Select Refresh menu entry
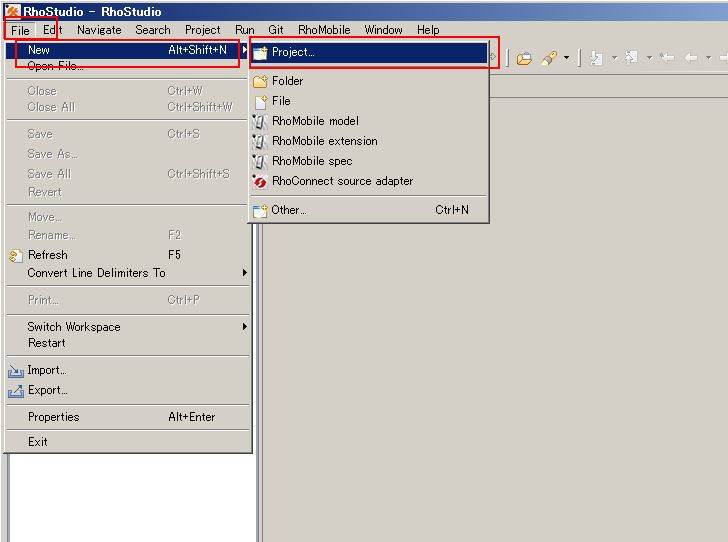728x542 pixels. (127, 255)
